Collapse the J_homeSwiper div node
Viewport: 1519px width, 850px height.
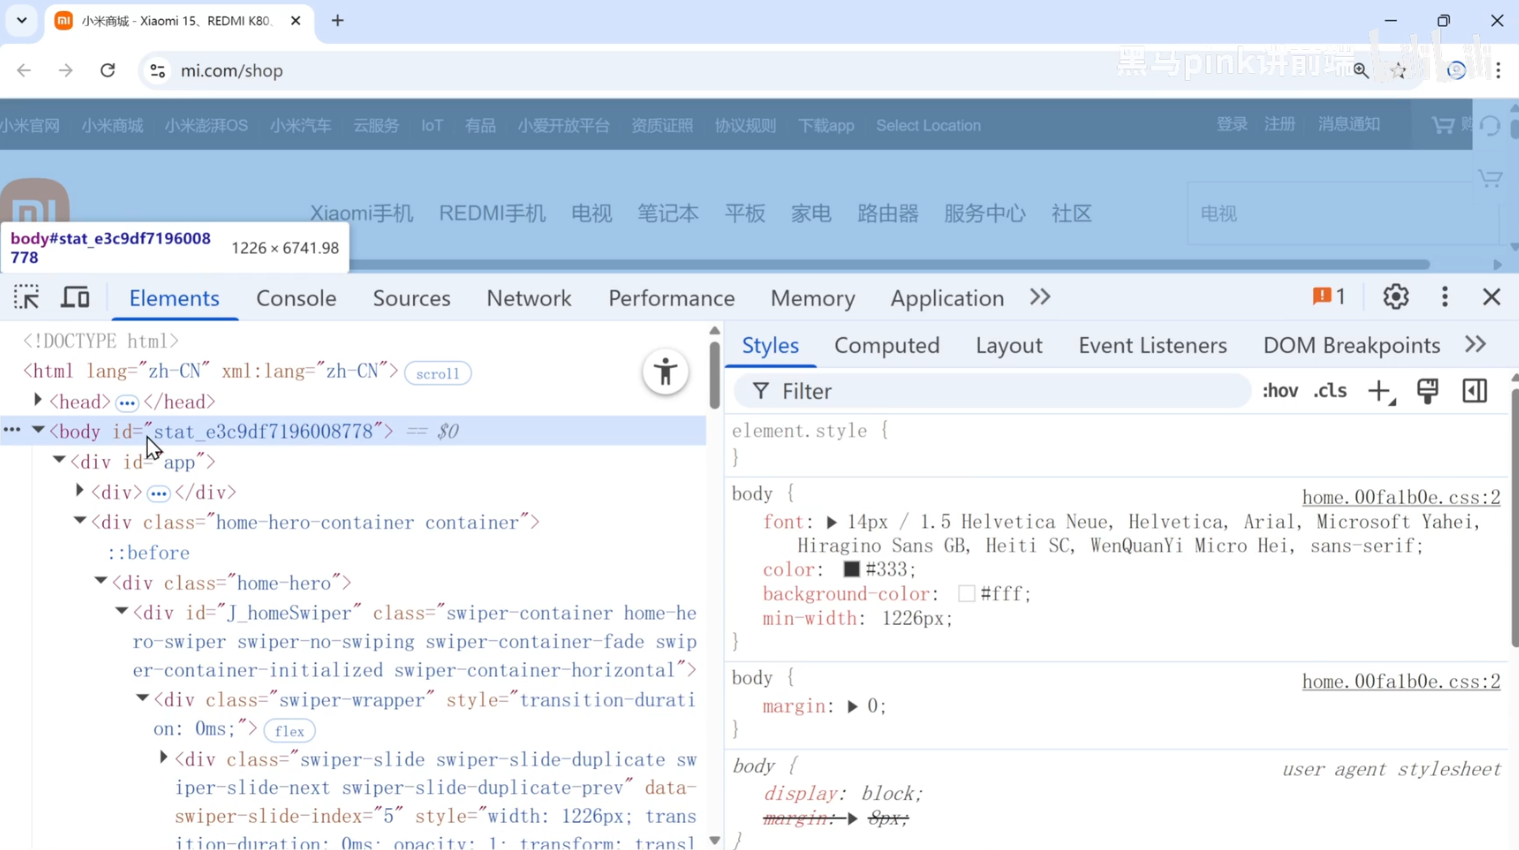click(x=122, y=611)
